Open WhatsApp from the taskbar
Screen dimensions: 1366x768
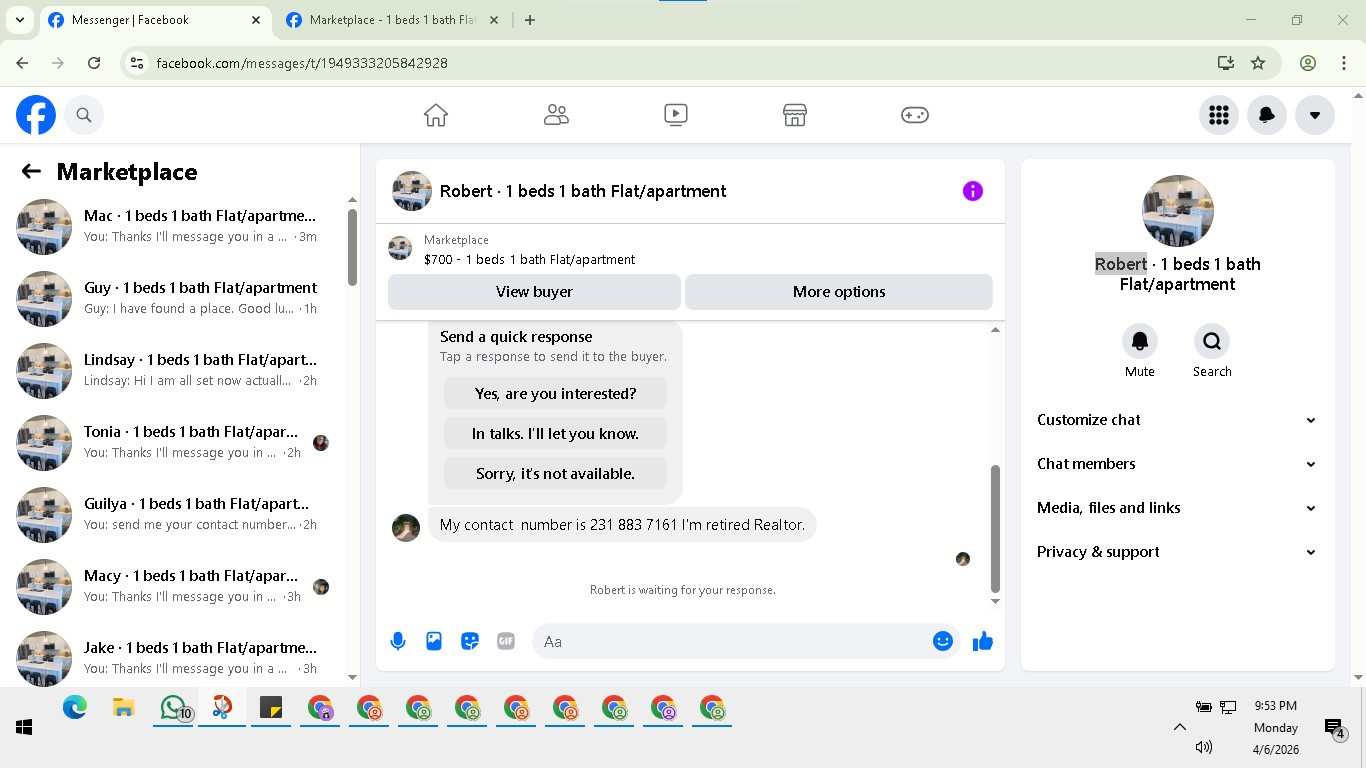coord(175,708)
